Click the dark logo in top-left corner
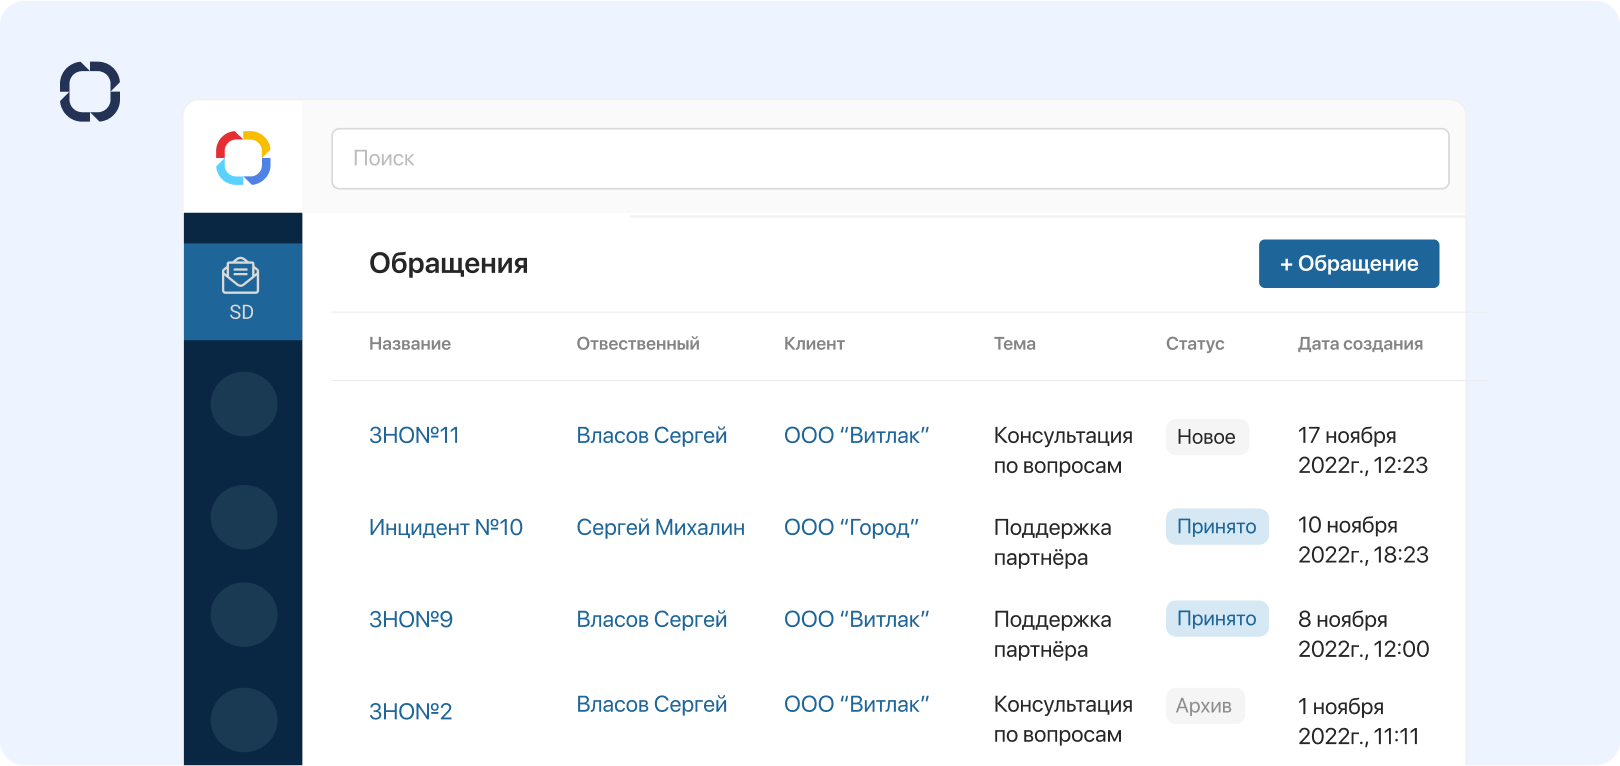1620x766 pixels. [90, 92]
